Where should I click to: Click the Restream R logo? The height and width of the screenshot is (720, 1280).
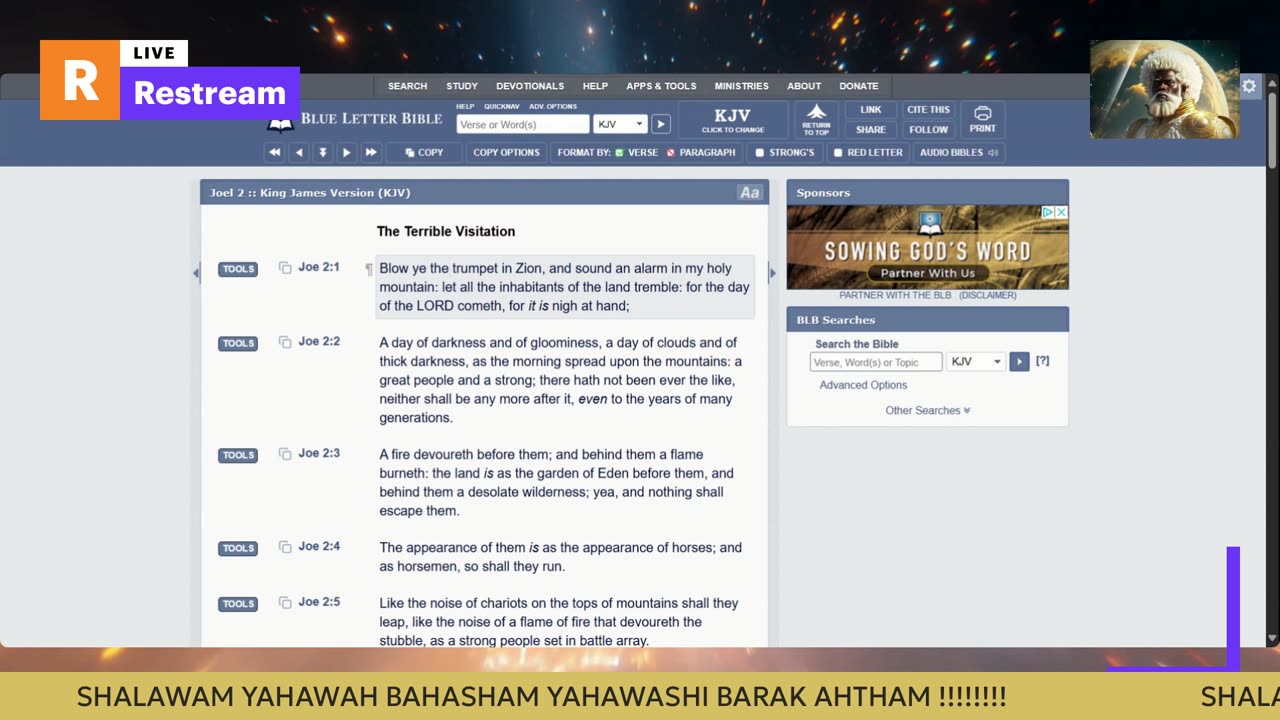tap(80, 80)
